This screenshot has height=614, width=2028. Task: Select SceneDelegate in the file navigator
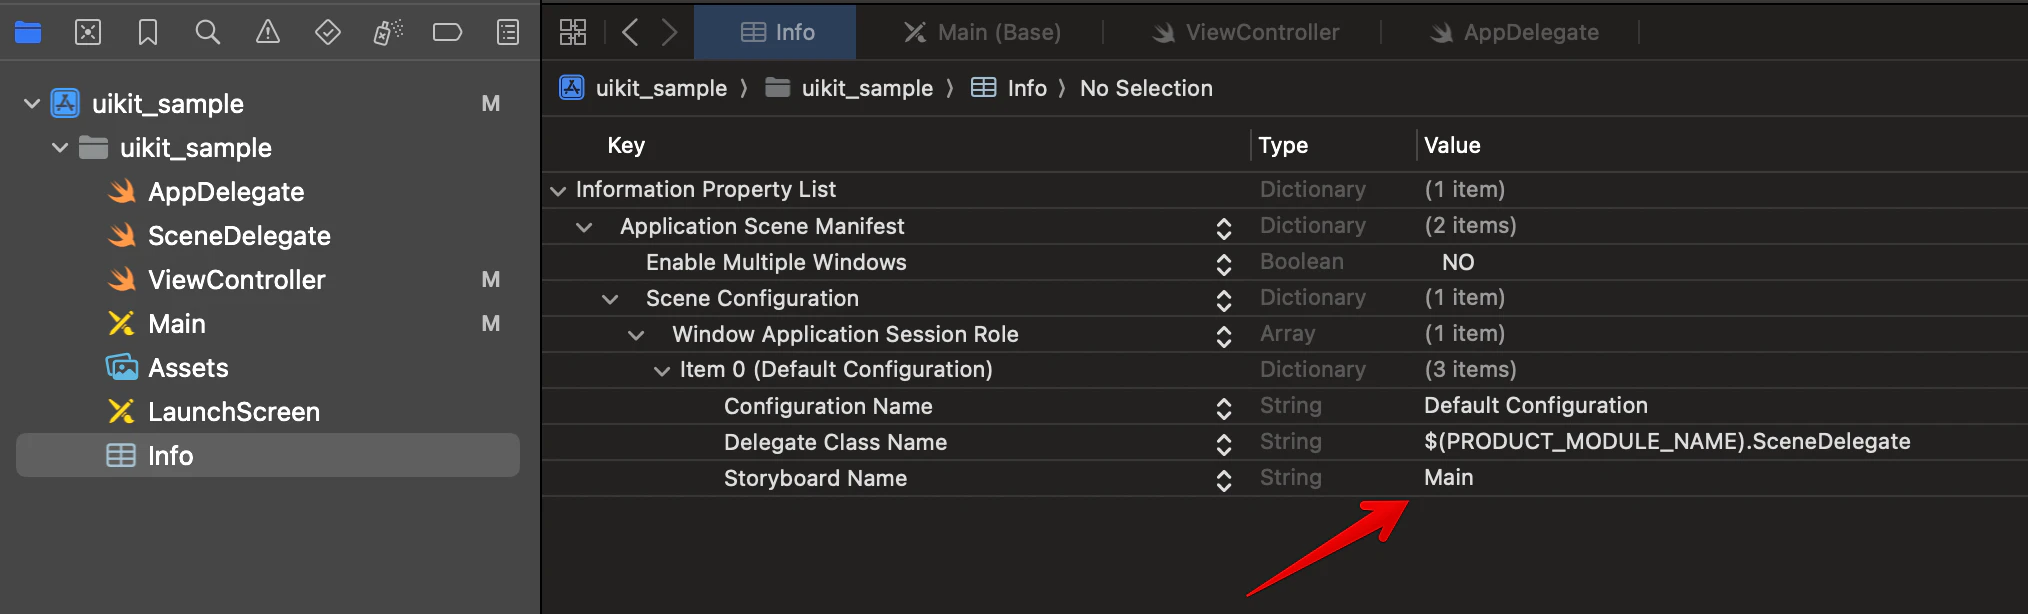tap(239, 236)
